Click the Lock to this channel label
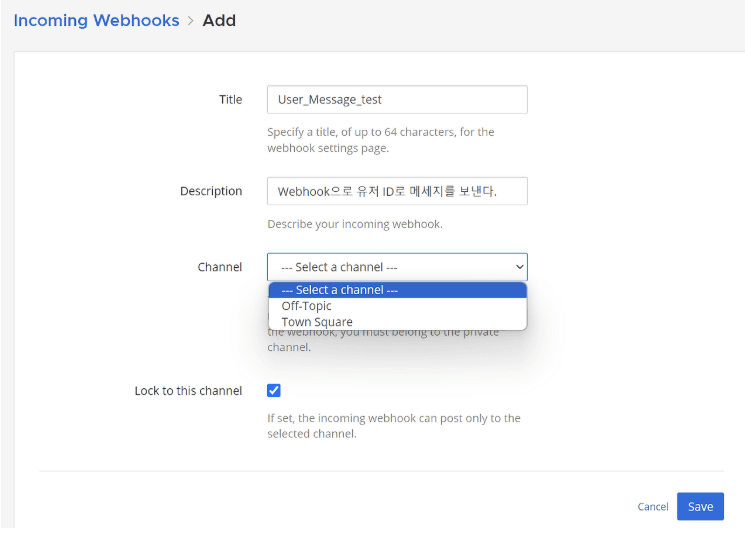This screenshot has width=745, height=535. point(188,391)
